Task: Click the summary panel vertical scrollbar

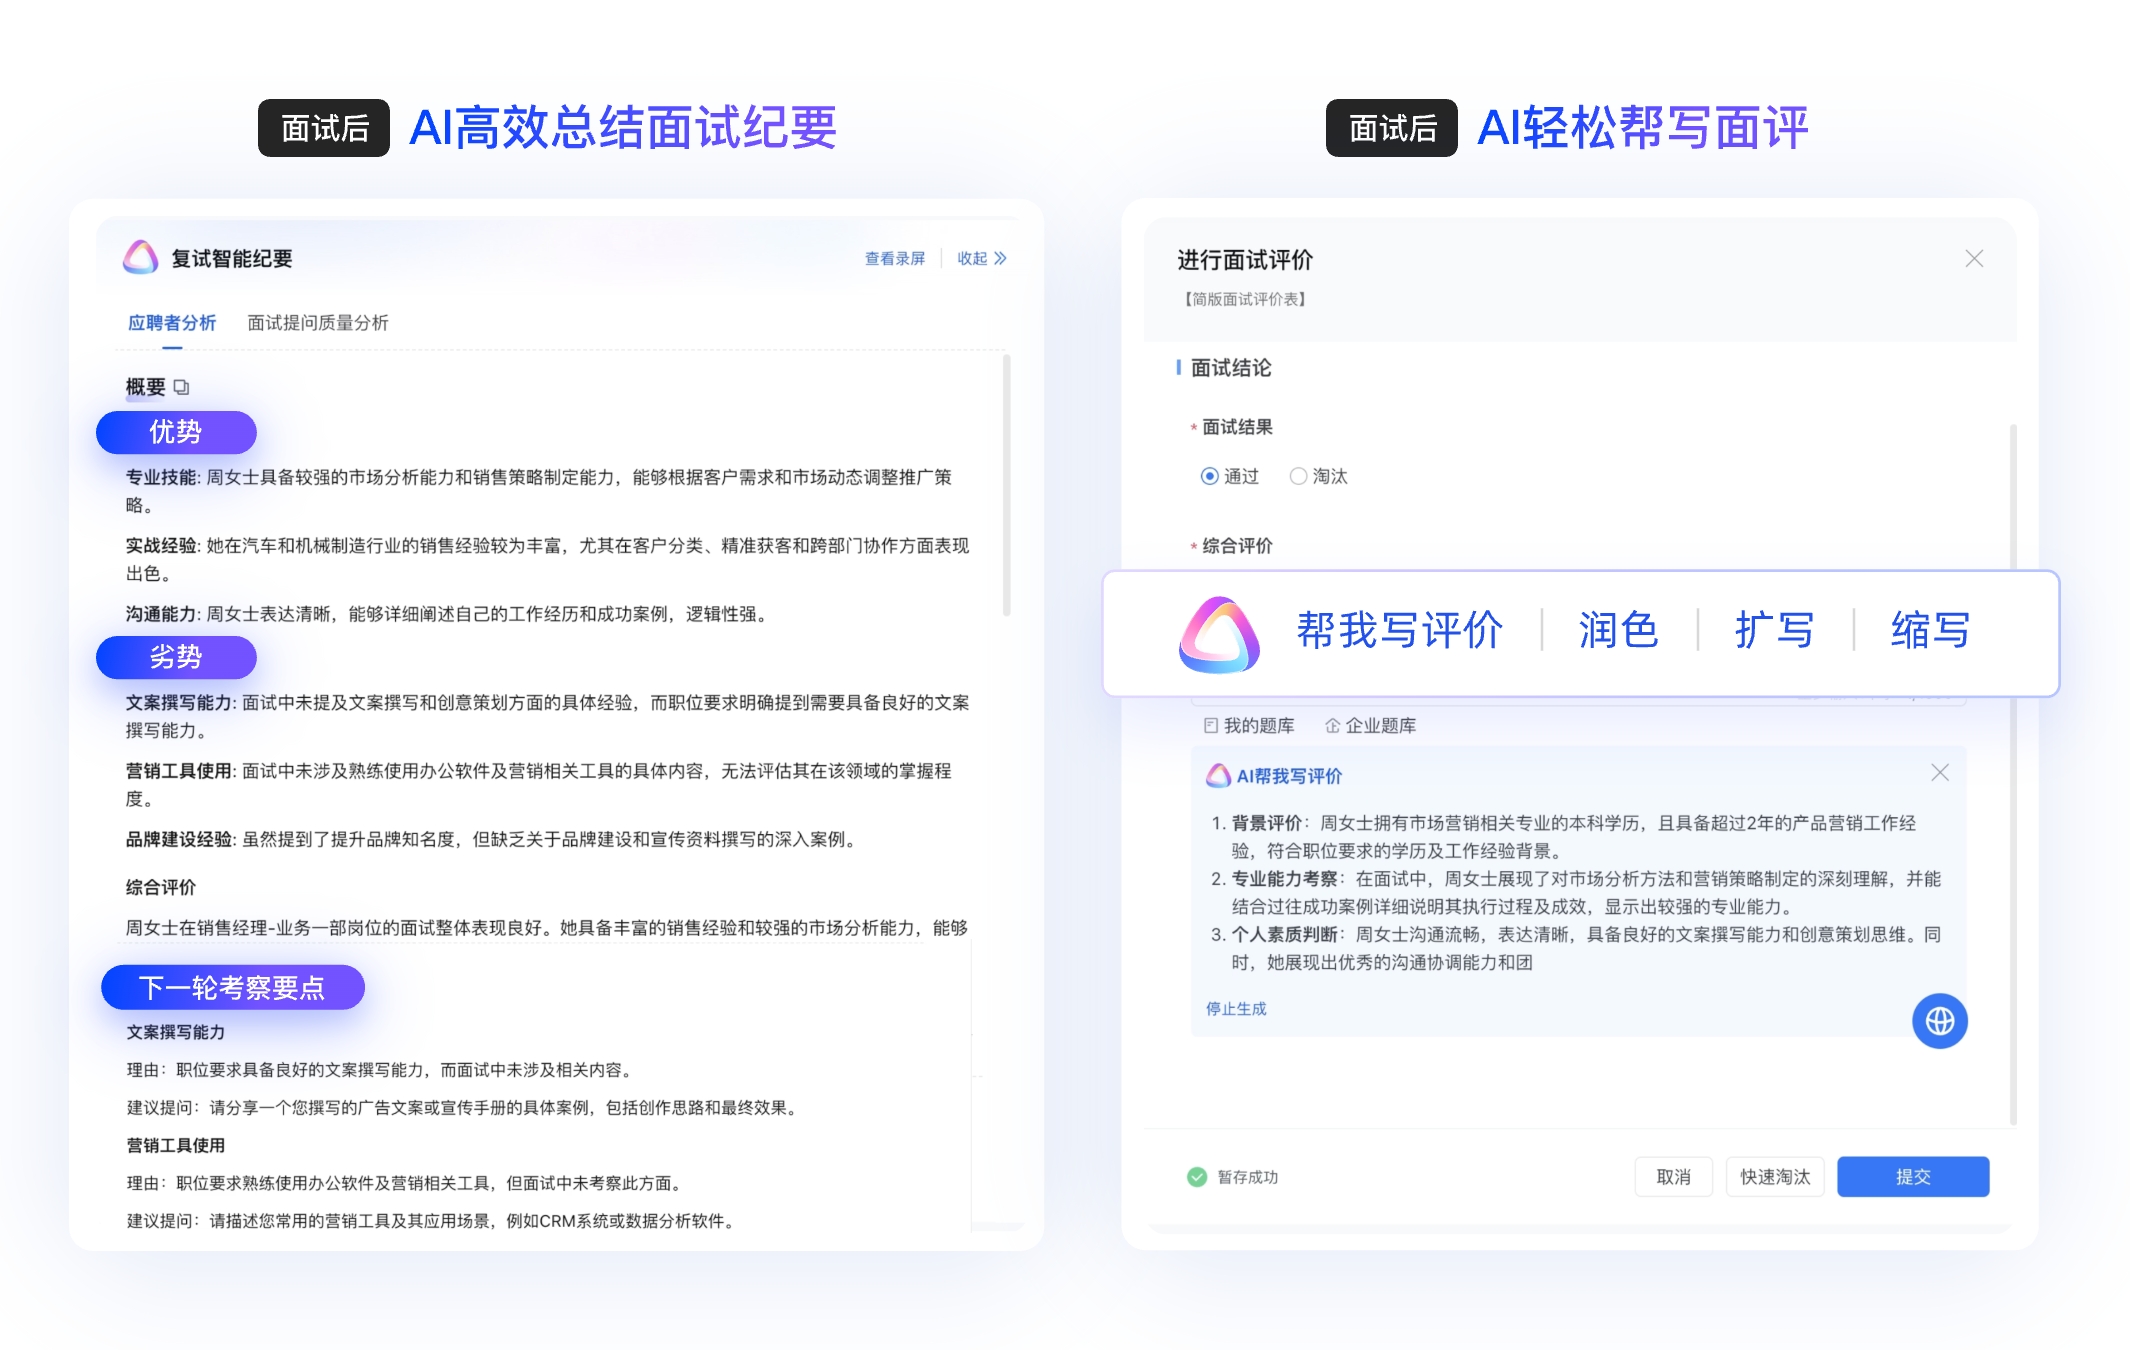Action: click(1006, 486)
